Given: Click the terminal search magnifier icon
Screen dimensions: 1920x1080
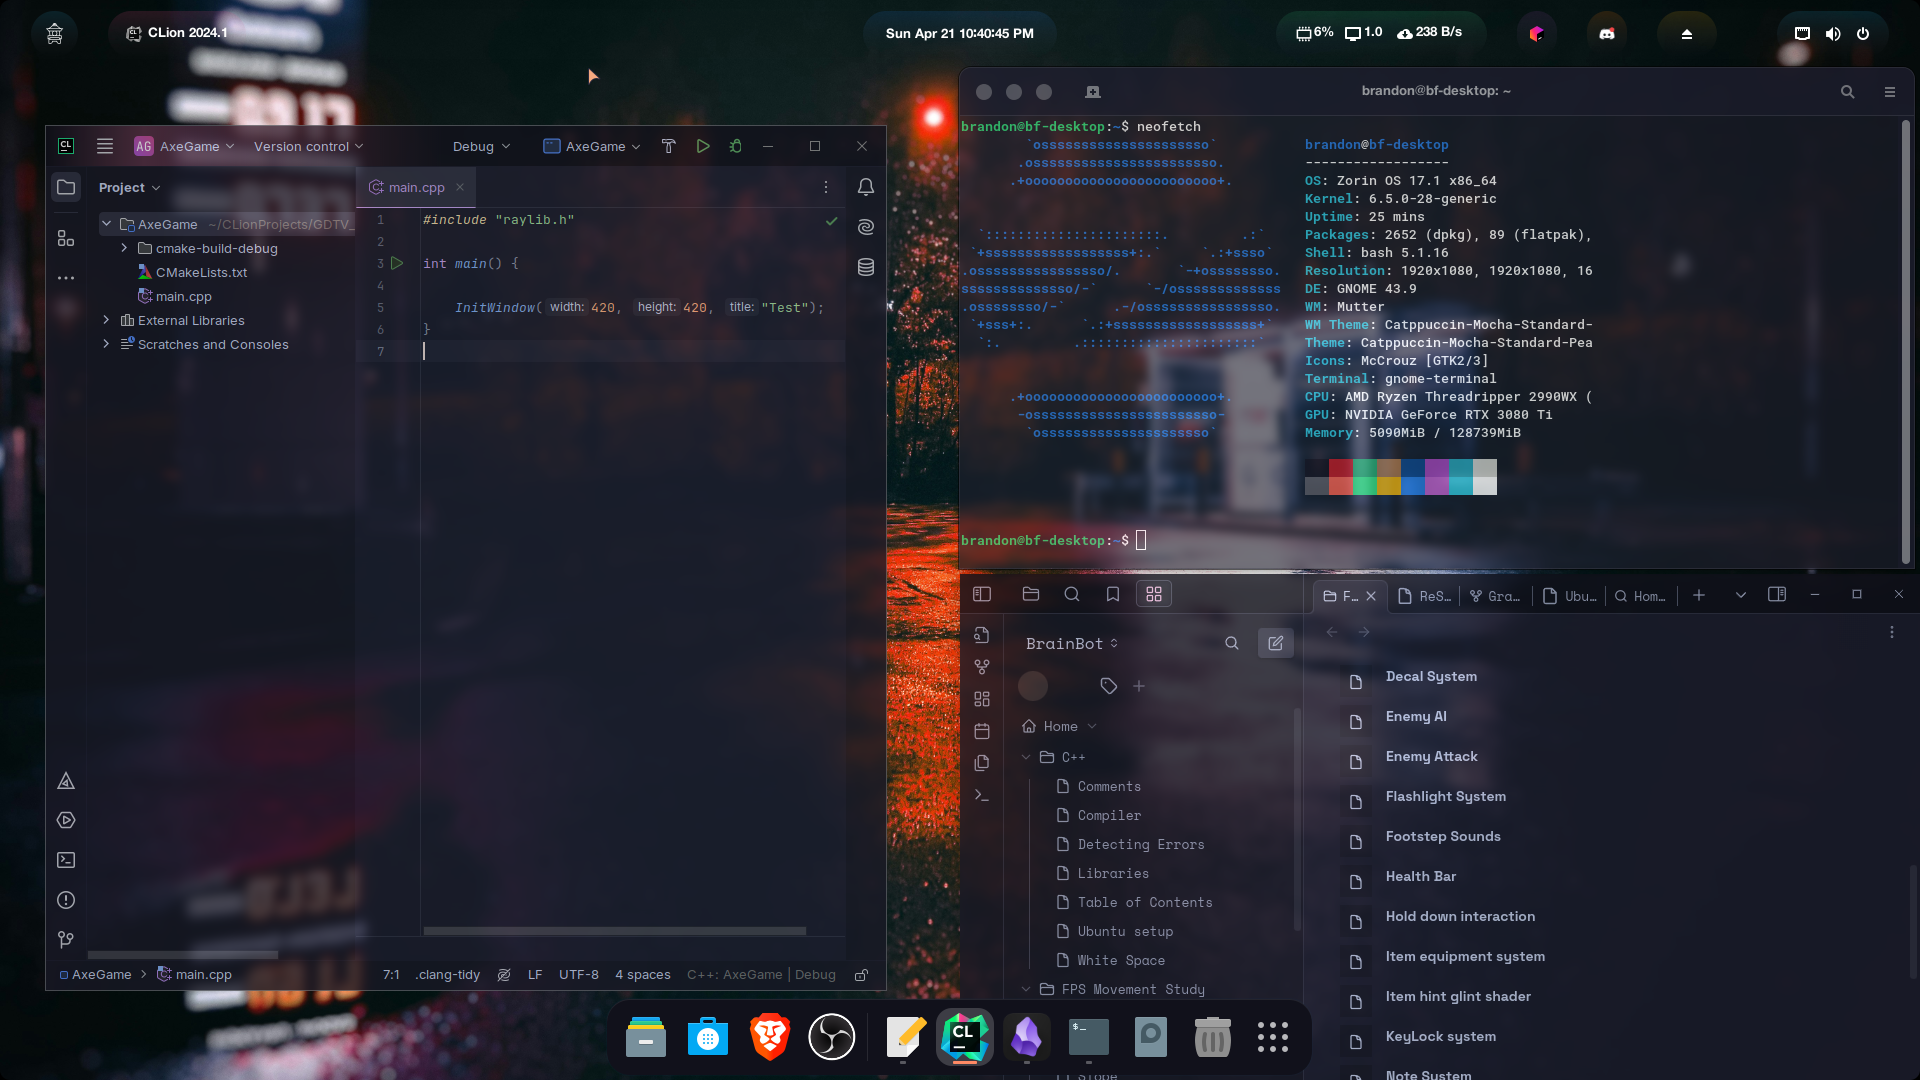Looking at the screenshot, I should point(1848,91).
